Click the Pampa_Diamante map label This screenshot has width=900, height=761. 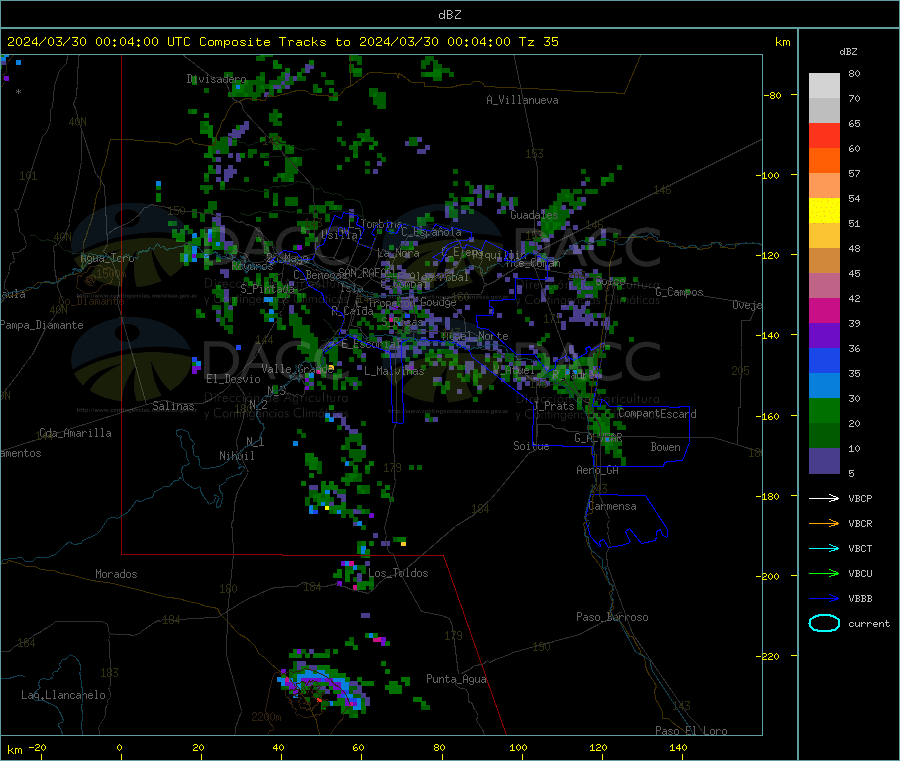[x=42, y=325]
